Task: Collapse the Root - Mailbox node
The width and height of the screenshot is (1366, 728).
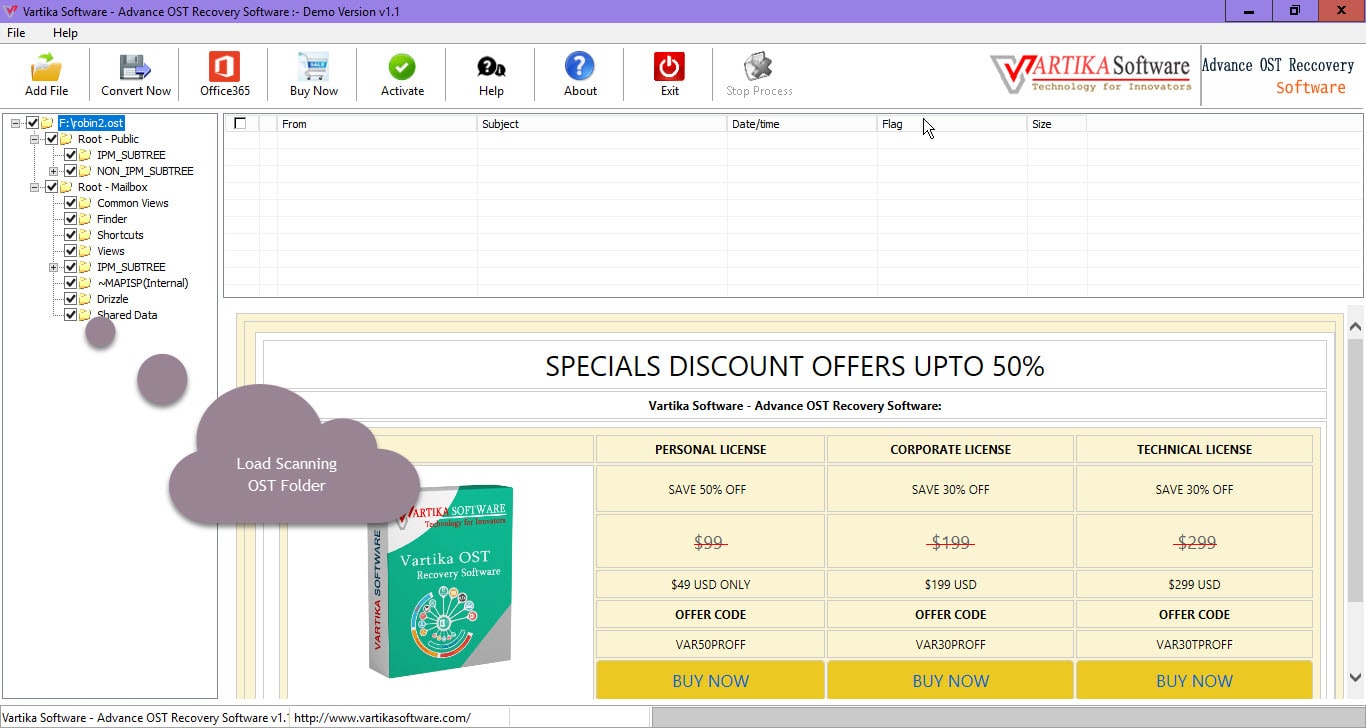Action: click(x=35, y=187)
